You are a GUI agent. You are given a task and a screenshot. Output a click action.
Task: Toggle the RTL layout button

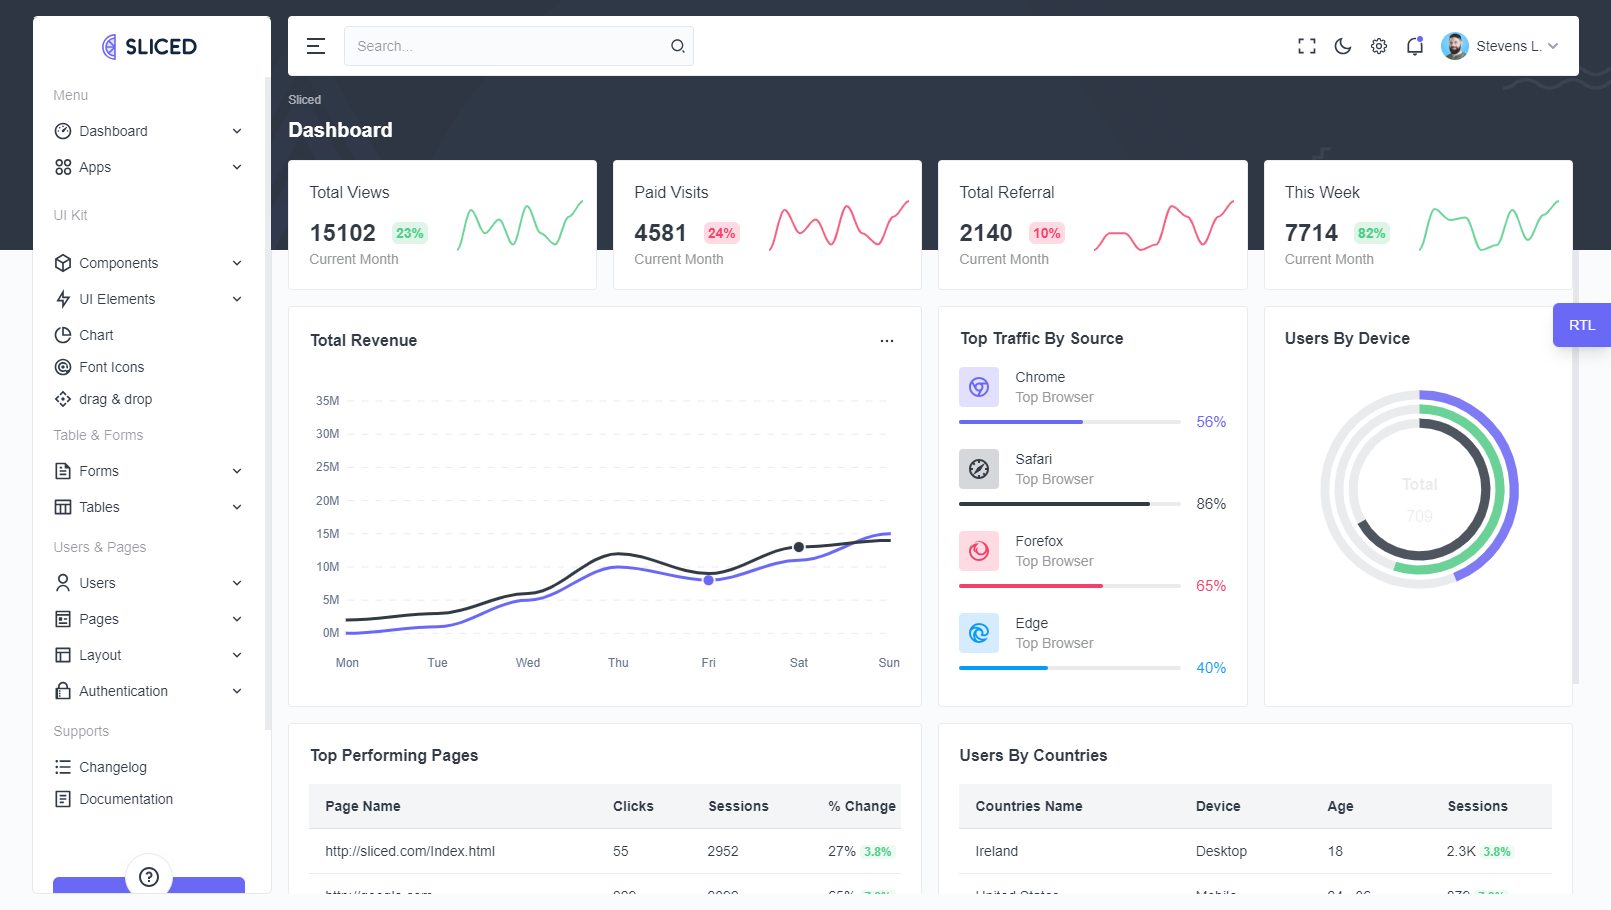(x=1581, y=325)
